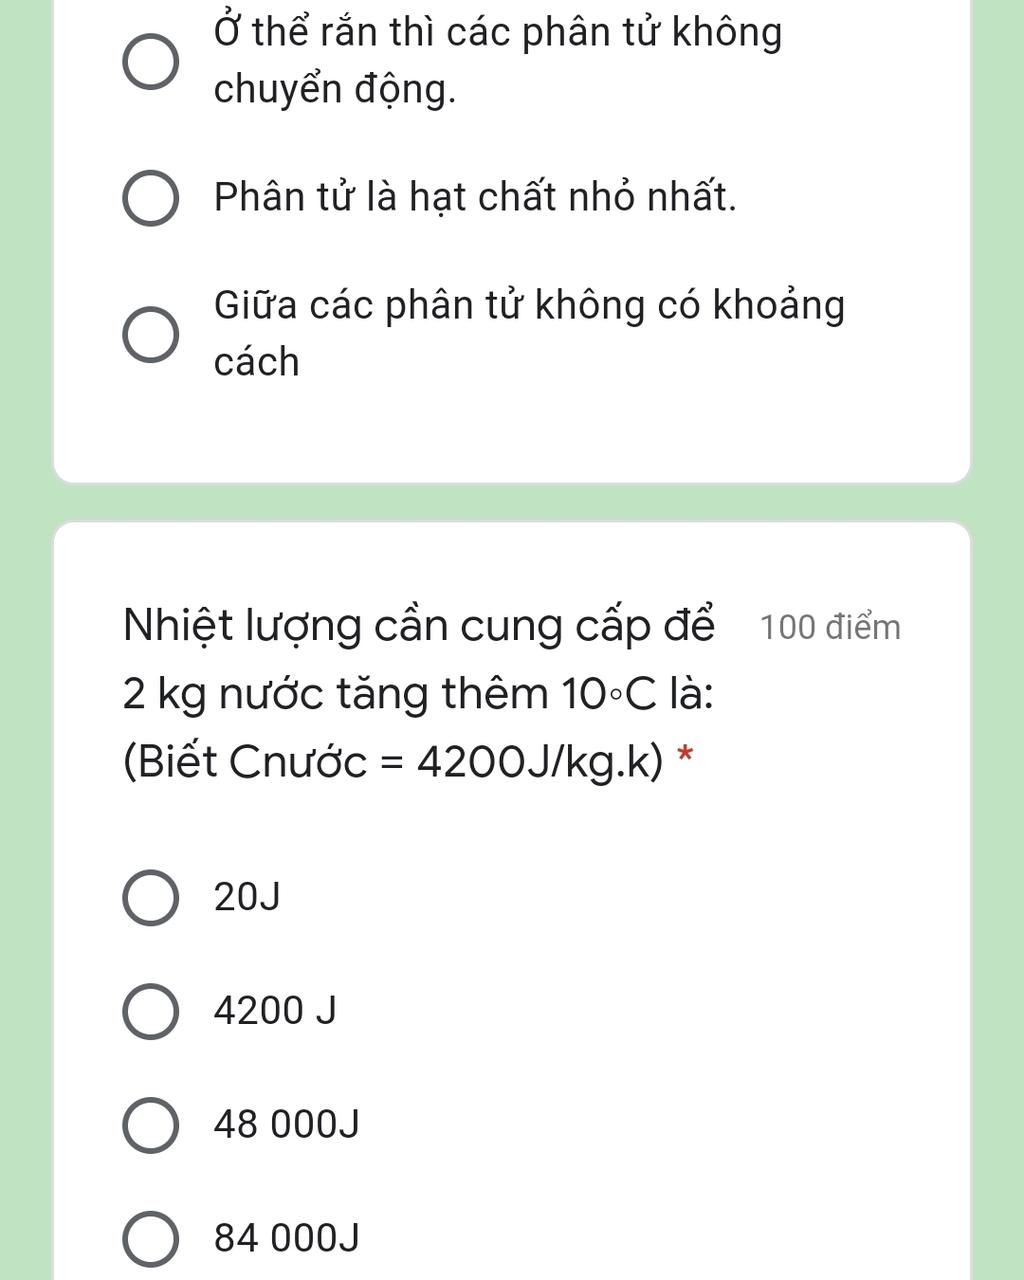
Task: Click the '2 kg nước tăng thêm 10°C là:' line
Action: [x=418, y=694]
